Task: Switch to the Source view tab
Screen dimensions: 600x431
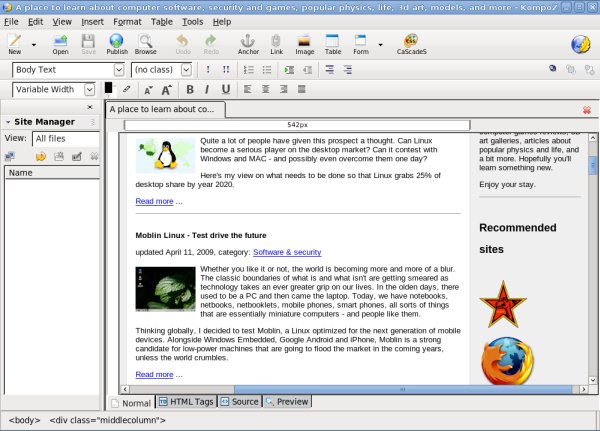Action: [239, 401]
